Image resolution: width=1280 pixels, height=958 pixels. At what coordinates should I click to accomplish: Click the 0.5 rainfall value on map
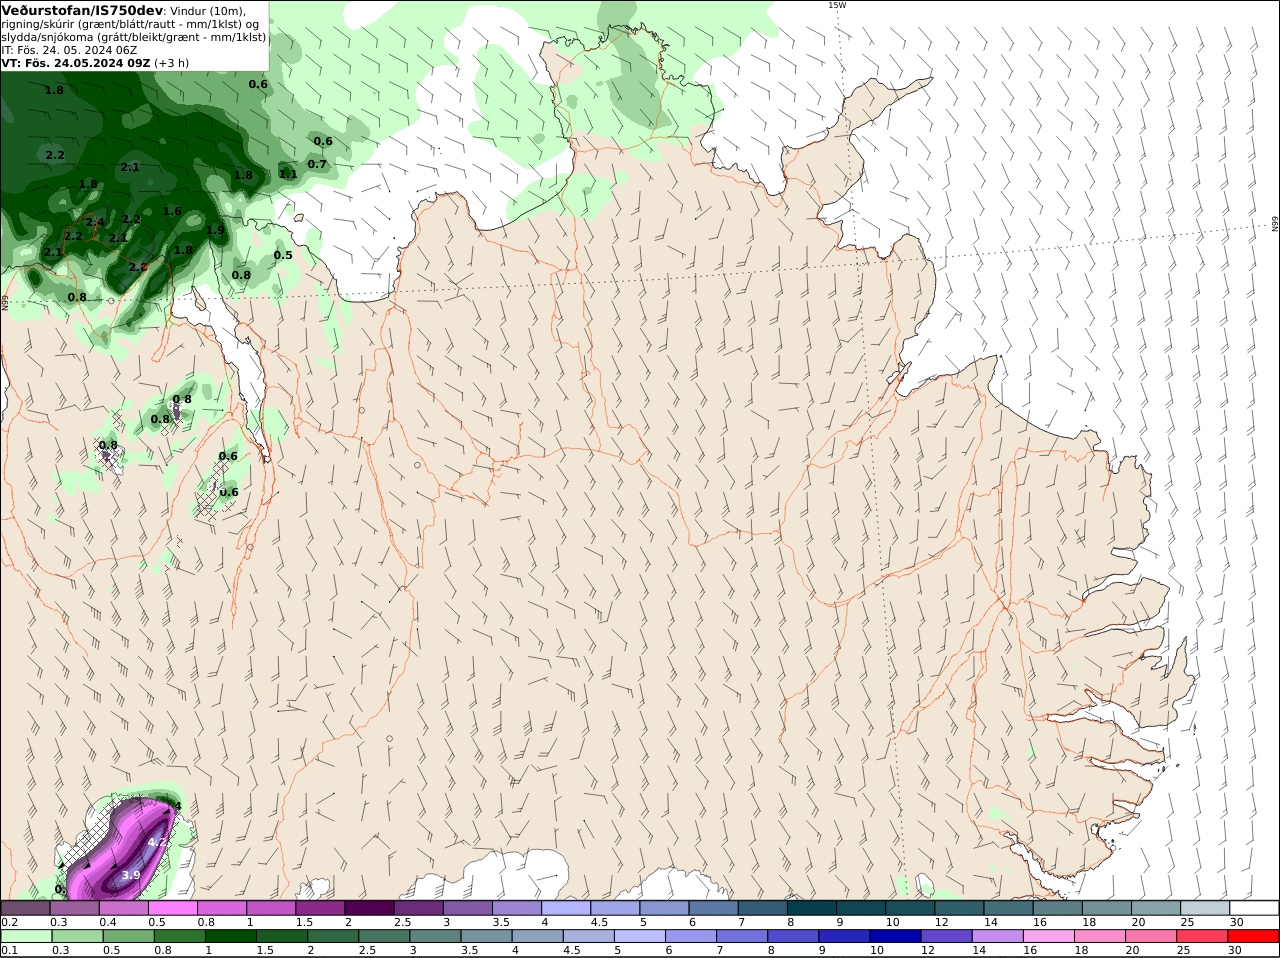[x=283, y=255]
